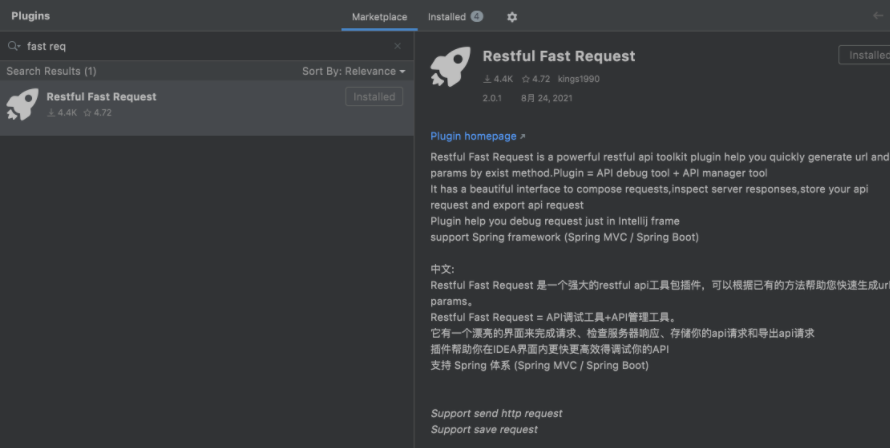Click the Installed button in details pane
This screenshot has width=890, height=448.
tap(864, 55)
